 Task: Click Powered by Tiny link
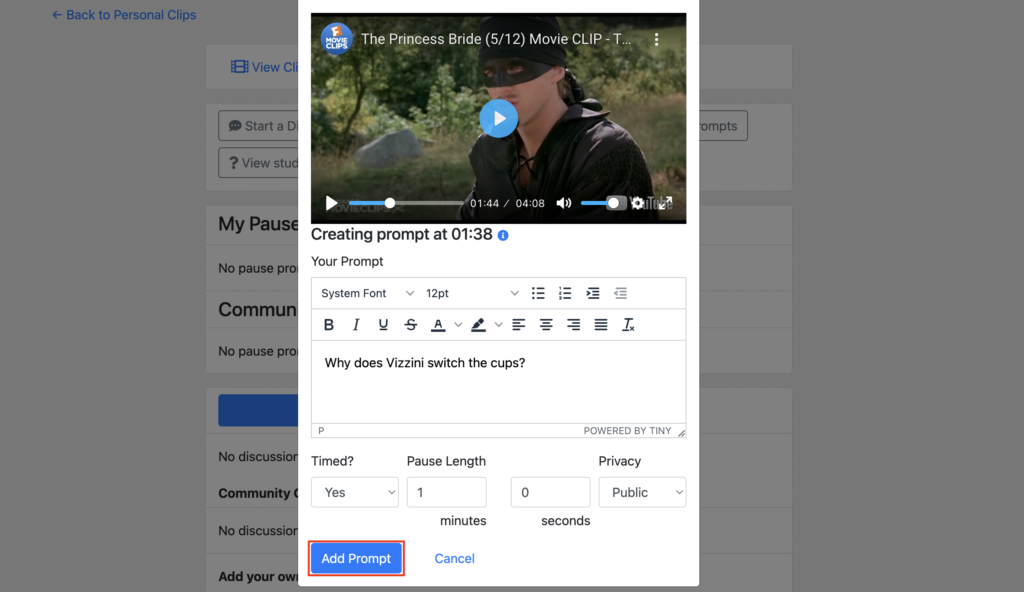click(627, 431)
